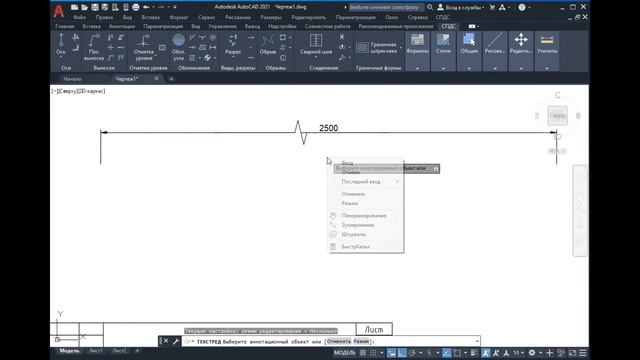Viewport: 640px width, 360px height.
Task: Expand the command line history arrow
Action: (x=477, y=341)
